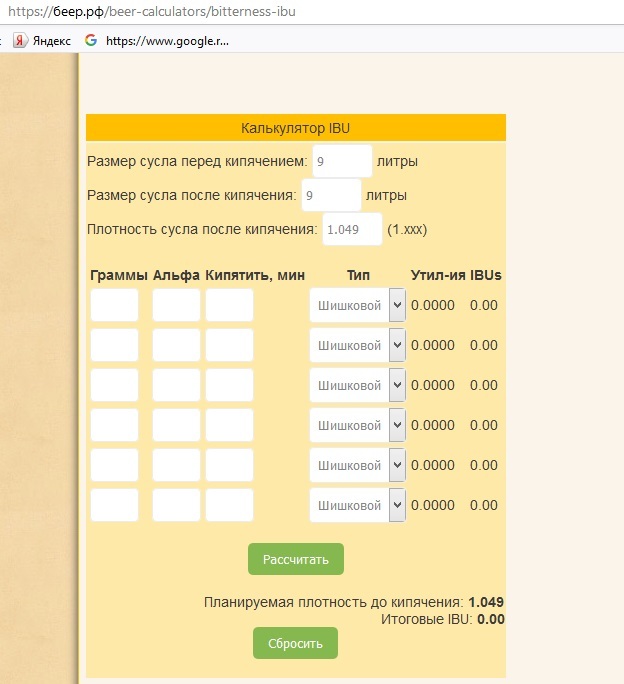The width and height of the screenshot is (624, 684).
Task: Expand the fourth row Шишковой dropdown
Action: pos(357,425)
